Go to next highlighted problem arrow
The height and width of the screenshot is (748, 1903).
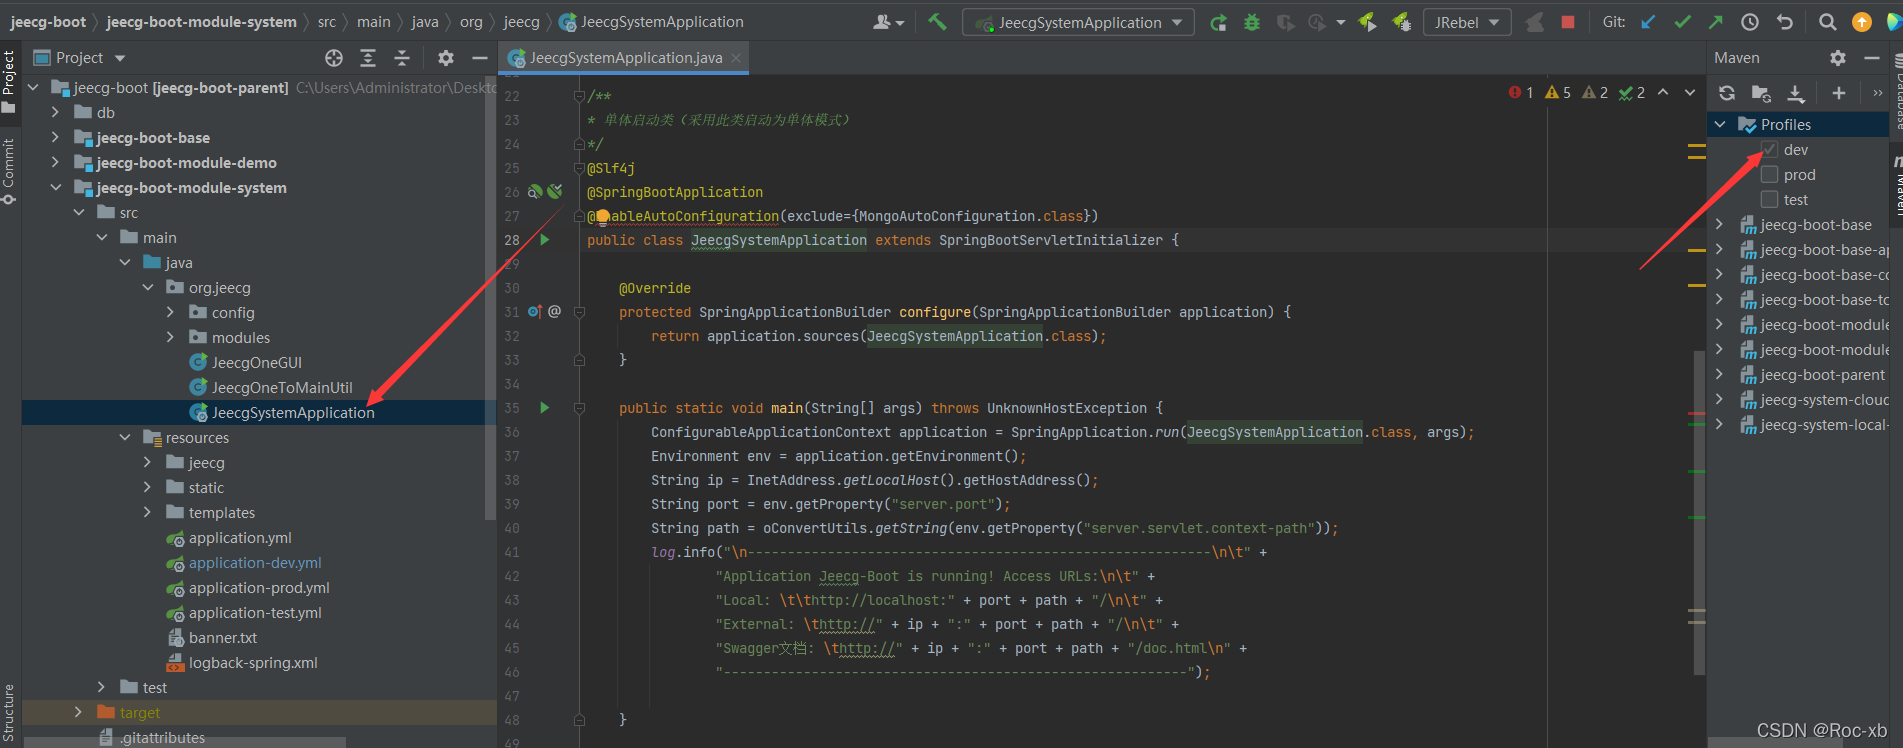point(1690,92)
